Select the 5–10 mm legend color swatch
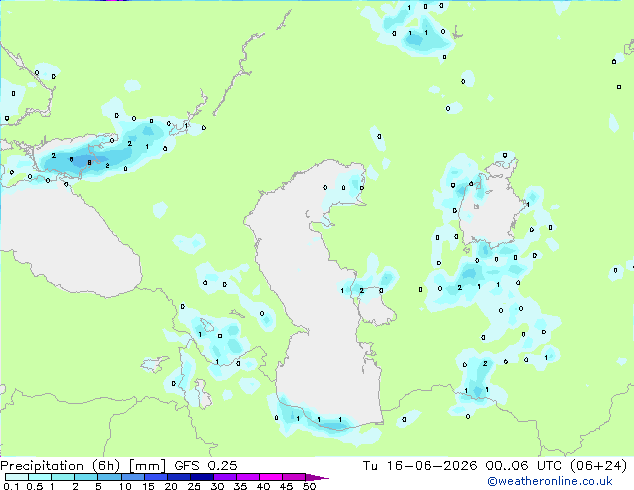 click(109, 477)
